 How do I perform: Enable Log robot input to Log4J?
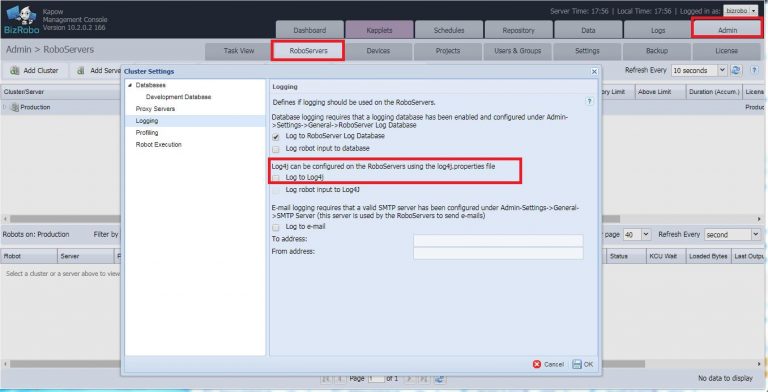(276, 190)
